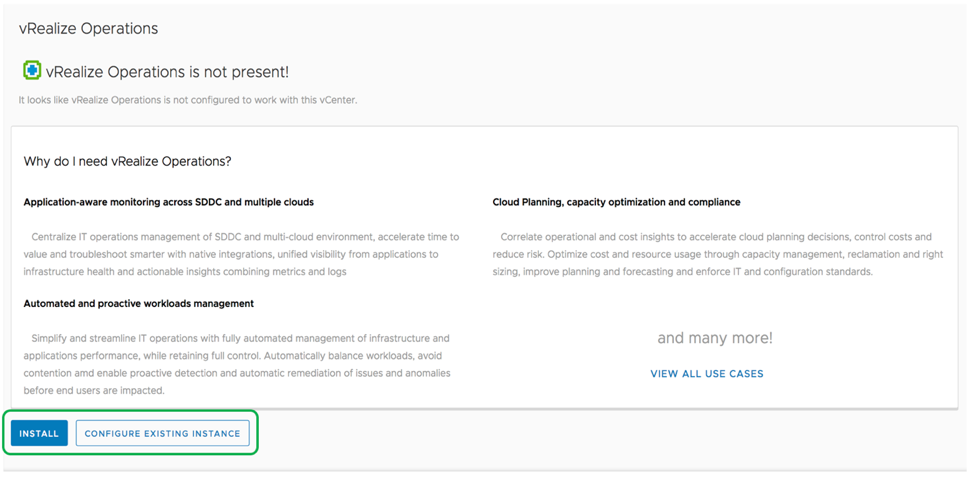Click line starting 'reduce risk. Optimize cost'

(x=717, y=254)
